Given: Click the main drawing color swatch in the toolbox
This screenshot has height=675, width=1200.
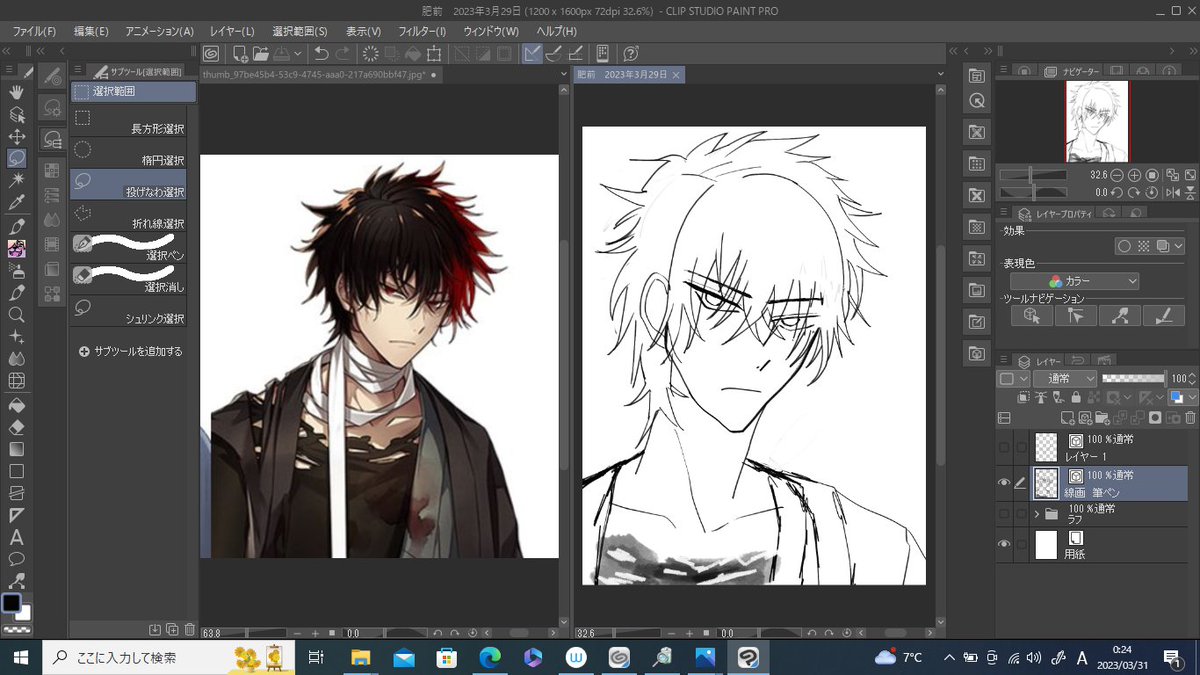Looking at the screenshot, I should pos(11,603).
